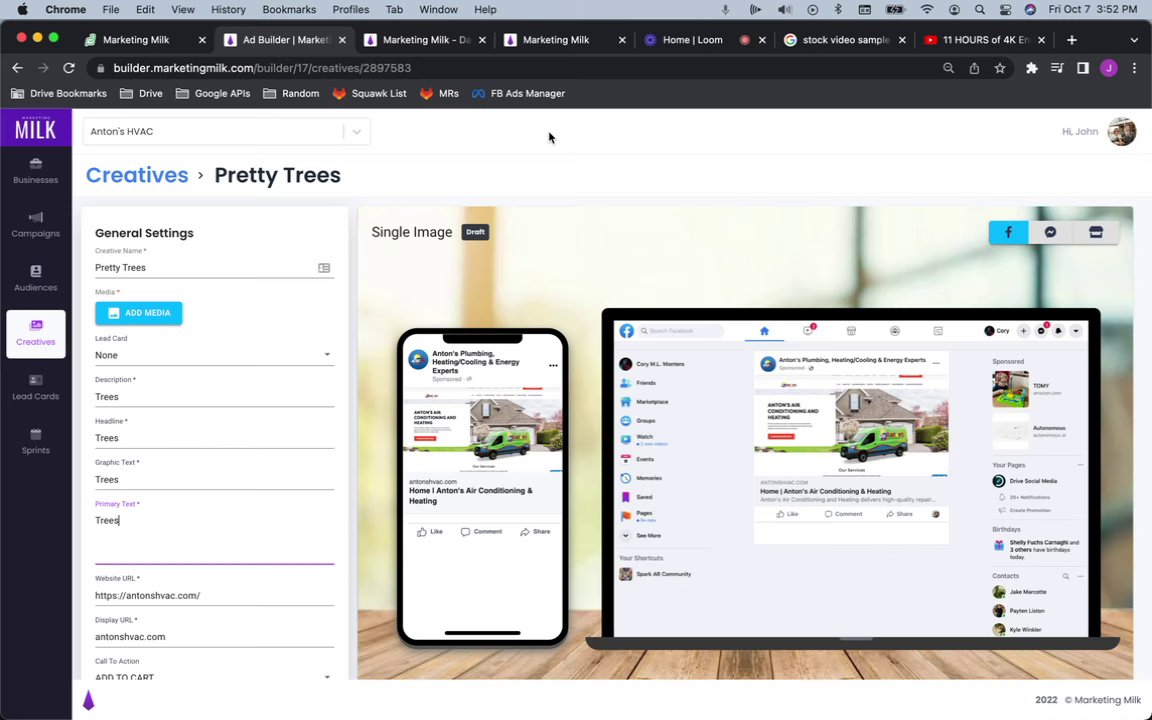The width and height of the screenshot is (1152, 720).
Task: Open the Random bookmark folder
Action: tap(291, 93)
